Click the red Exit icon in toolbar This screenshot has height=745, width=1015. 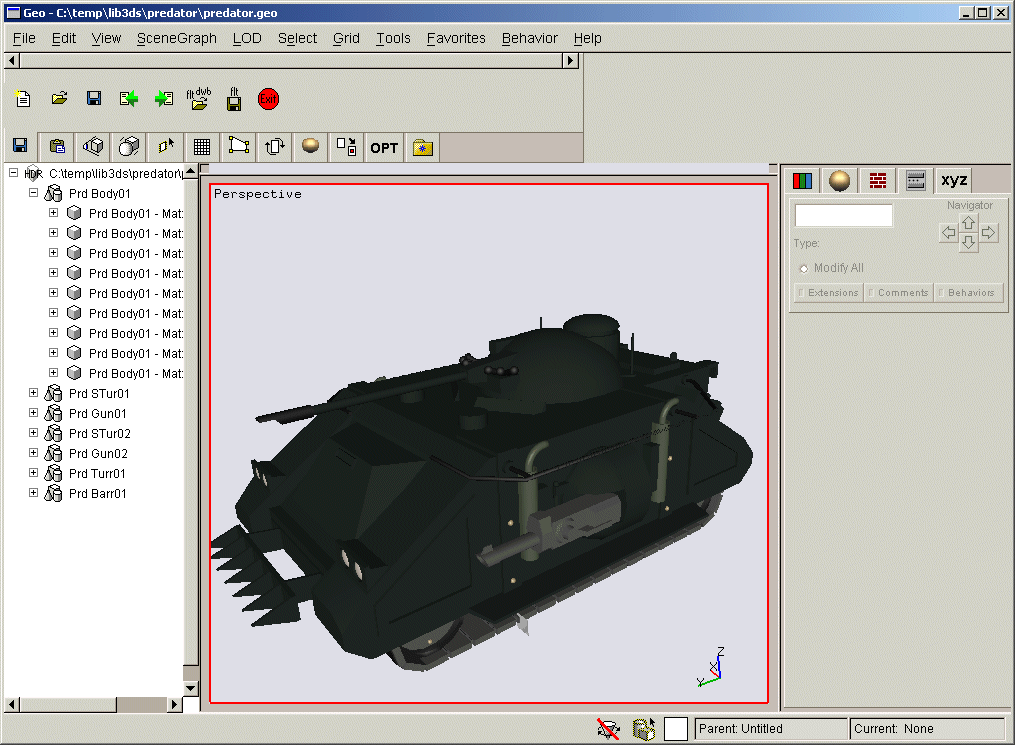pyautogui.click(x=268, y=98)
